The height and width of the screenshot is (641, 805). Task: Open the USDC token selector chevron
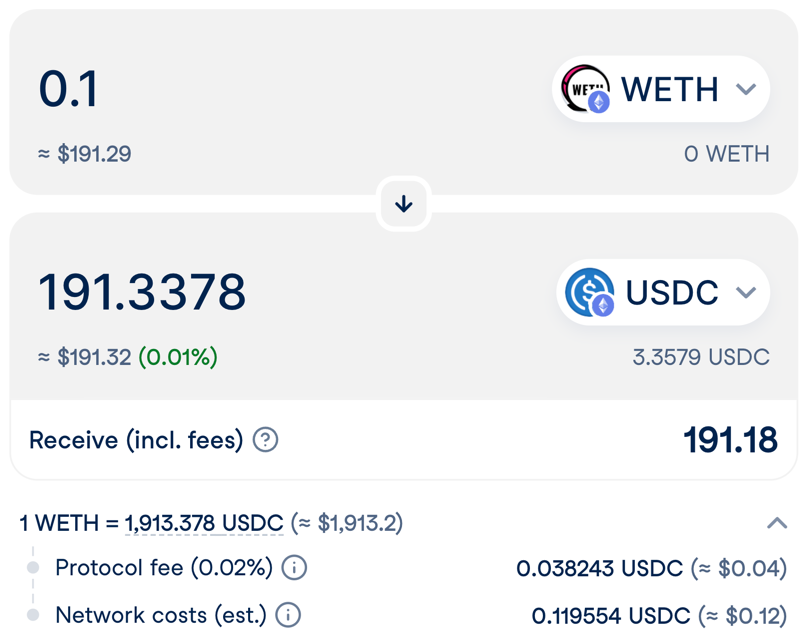pyautogui.click(x=746, y=292)
